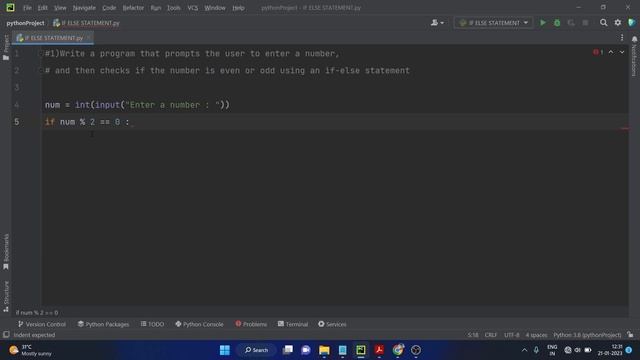Toggle tool window bars icon bottom-left
This screenshot has height=360, width=640.
6,335
